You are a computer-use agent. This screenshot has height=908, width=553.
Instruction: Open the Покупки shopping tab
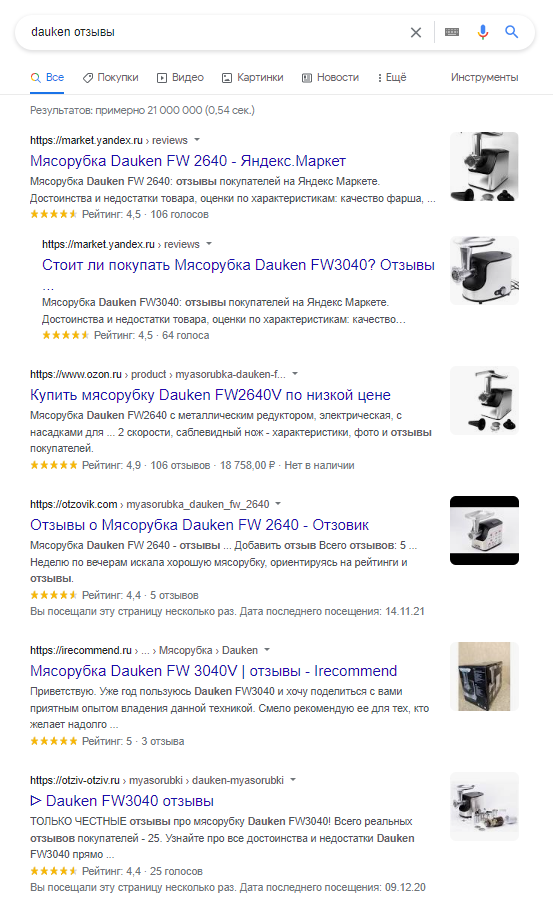(x=111, y=78)
